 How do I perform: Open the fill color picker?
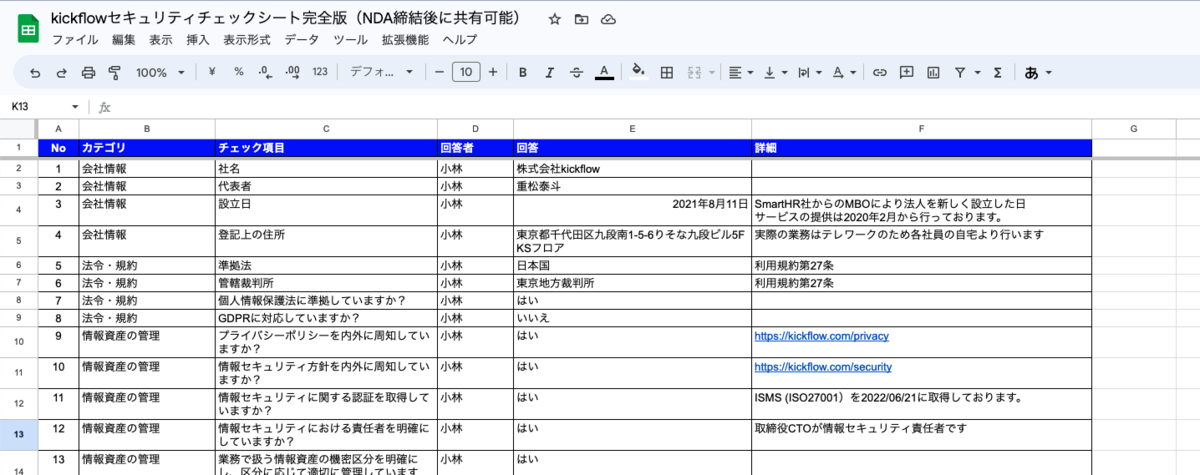click(x=640, y=72)
